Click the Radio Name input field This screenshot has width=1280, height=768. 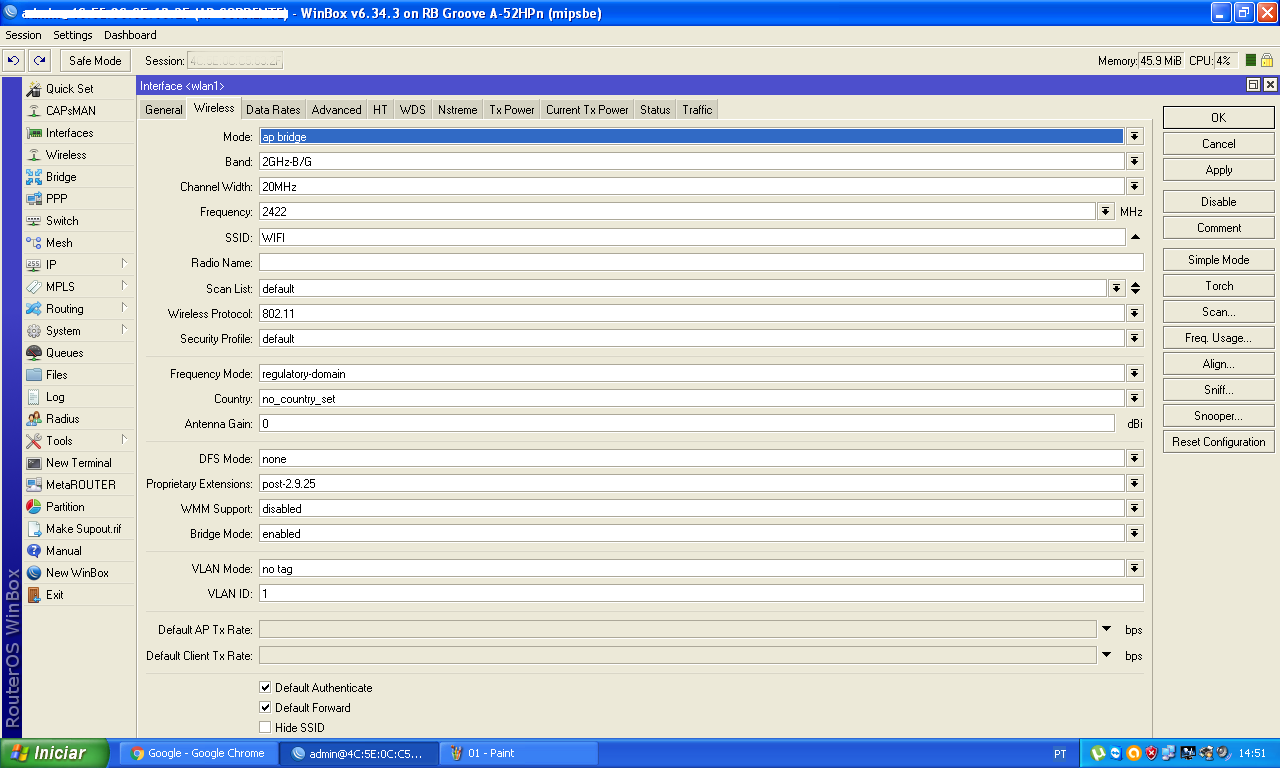tap(701, 263)
